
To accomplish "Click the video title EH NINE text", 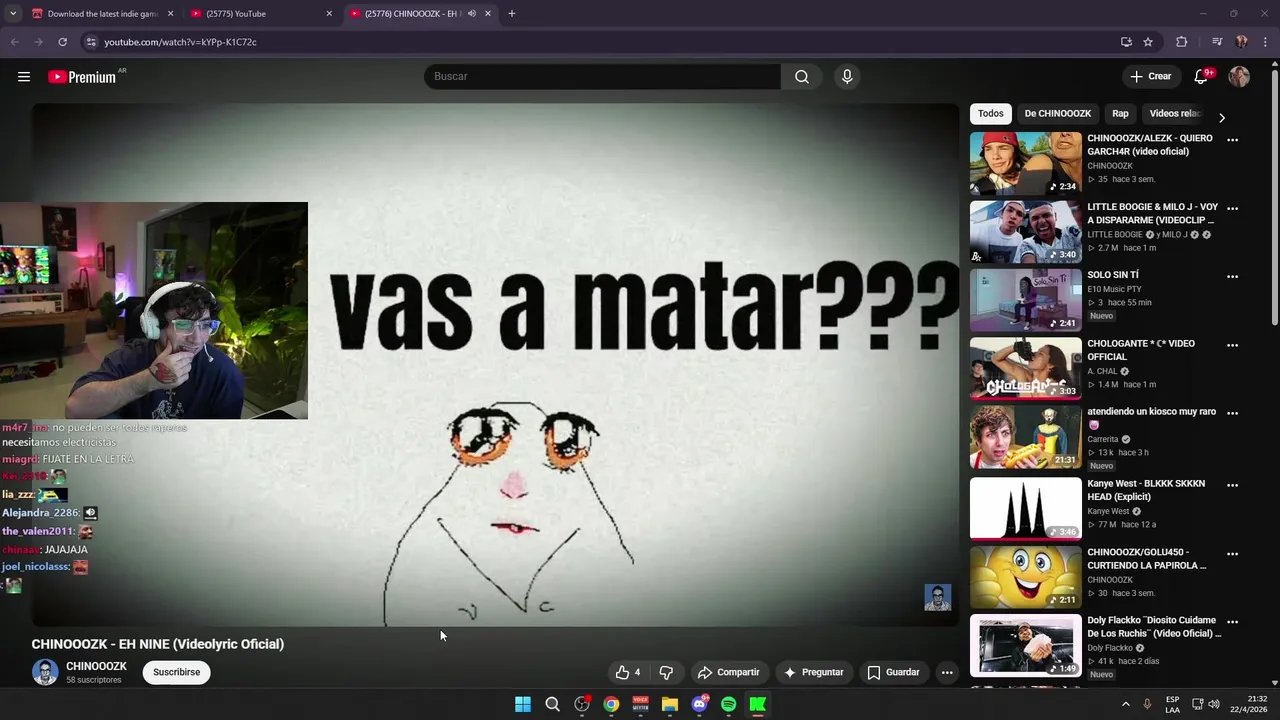I will coord(158,644).
